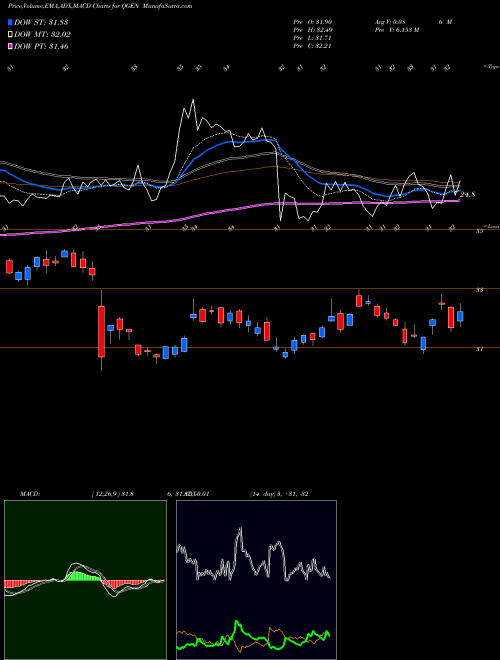
Task: Click the tall red gap-down candlestick
Action: (x=101, y=331)
